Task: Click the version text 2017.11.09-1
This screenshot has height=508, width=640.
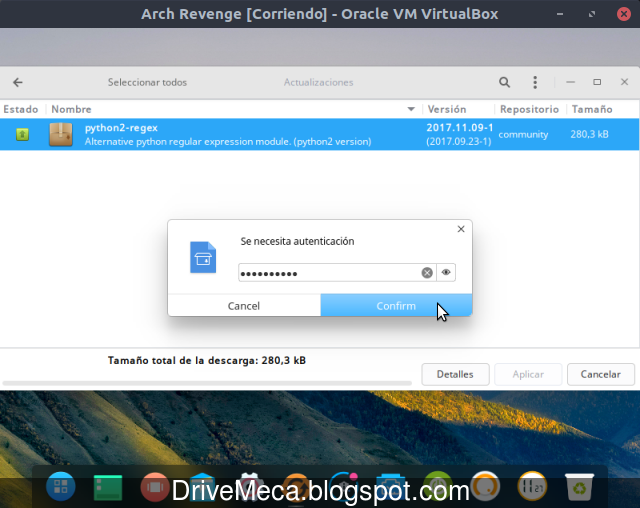Action: click(460, 128)
